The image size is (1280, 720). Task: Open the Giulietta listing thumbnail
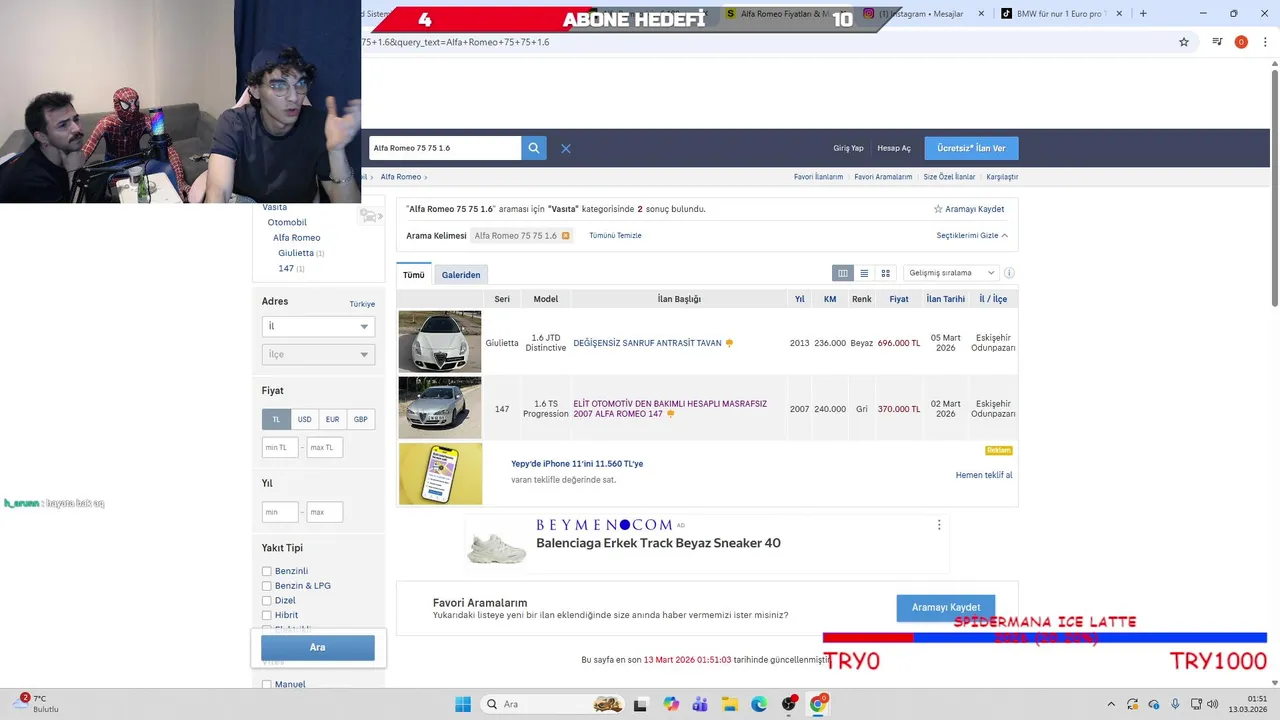[x=440, y=341]
